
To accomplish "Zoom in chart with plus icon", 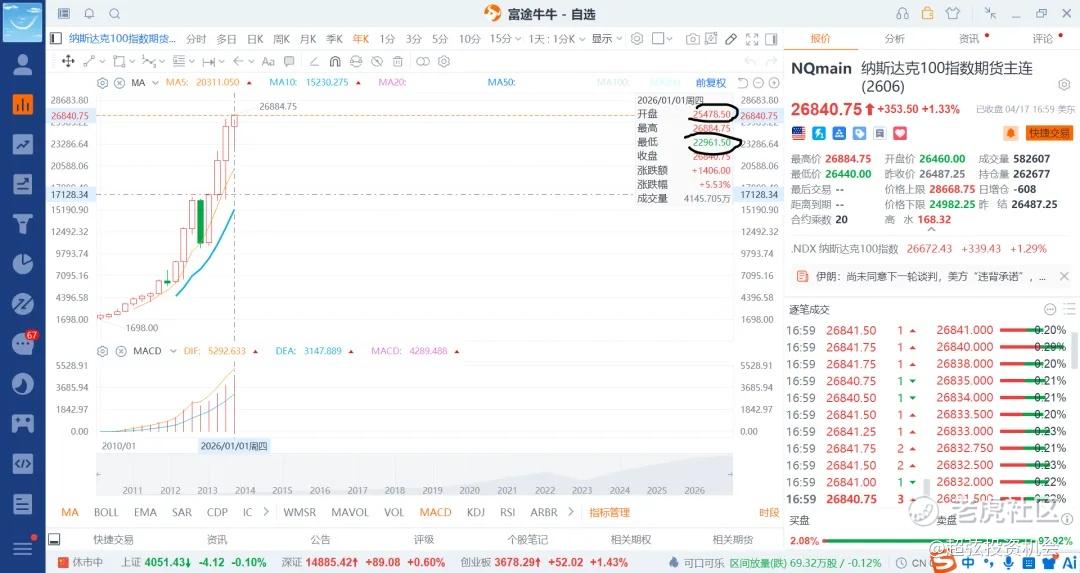I will 774,83.
